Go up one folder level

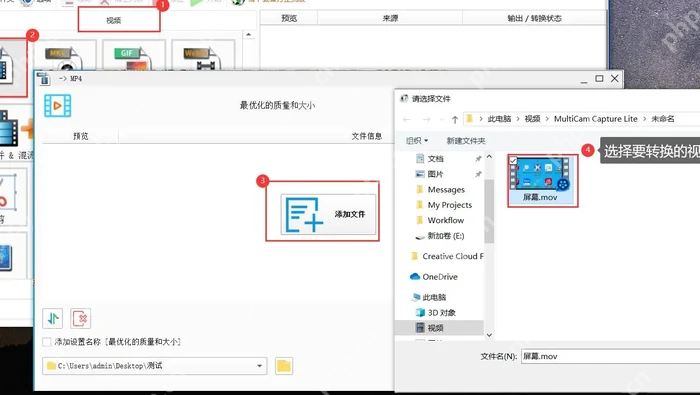point(455,119)
